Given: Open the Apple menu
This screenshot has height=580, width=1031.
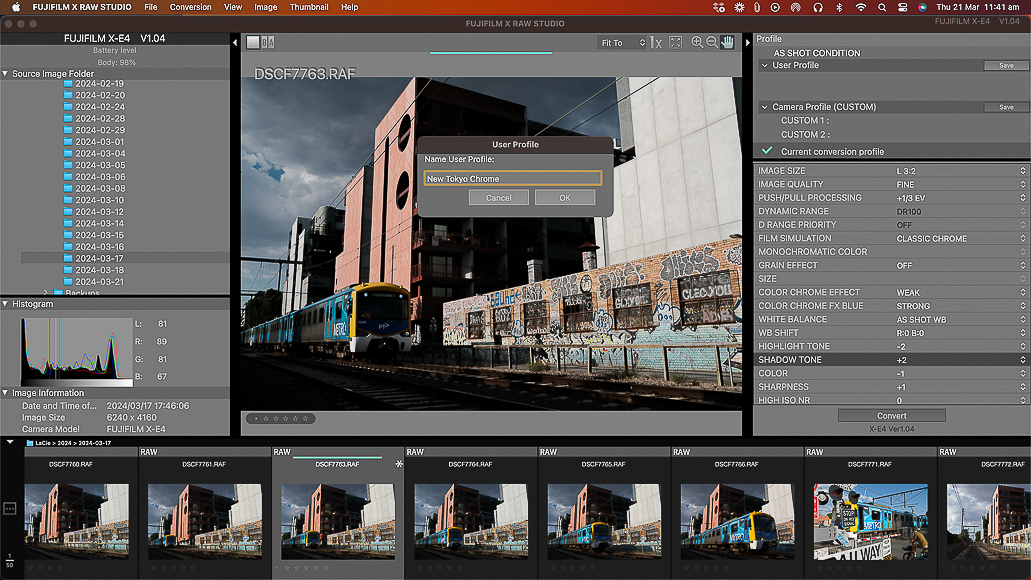Looking at the screenshot, I should (x=16, y=7).
